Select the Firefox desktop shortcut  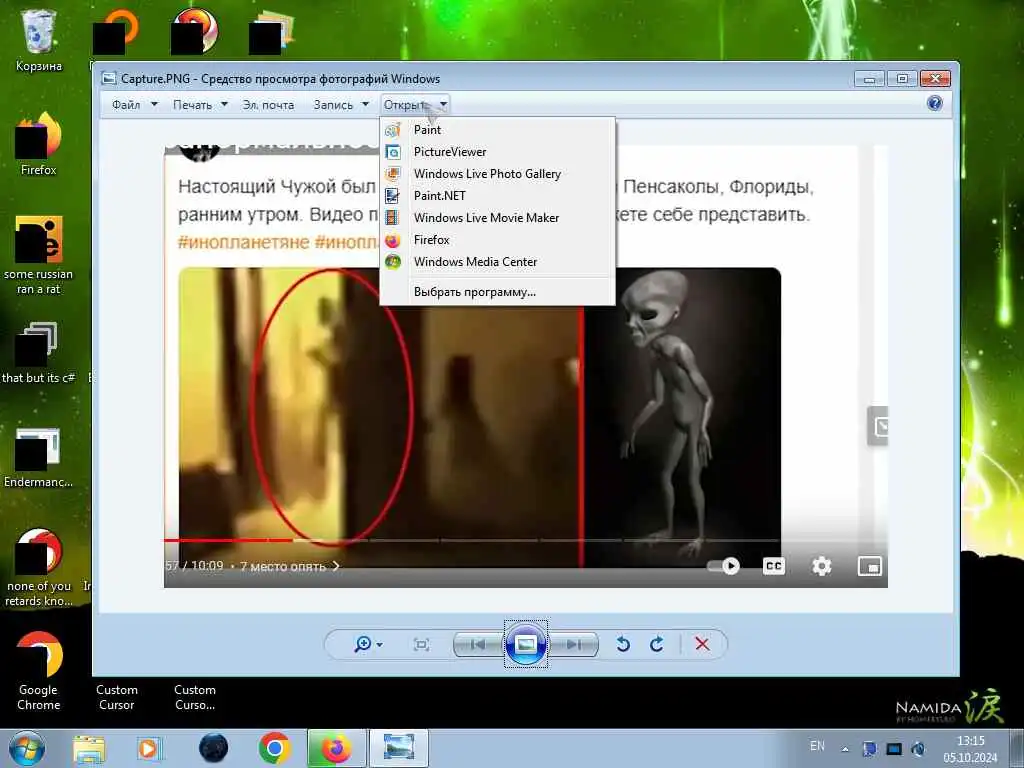pos(39,144)
